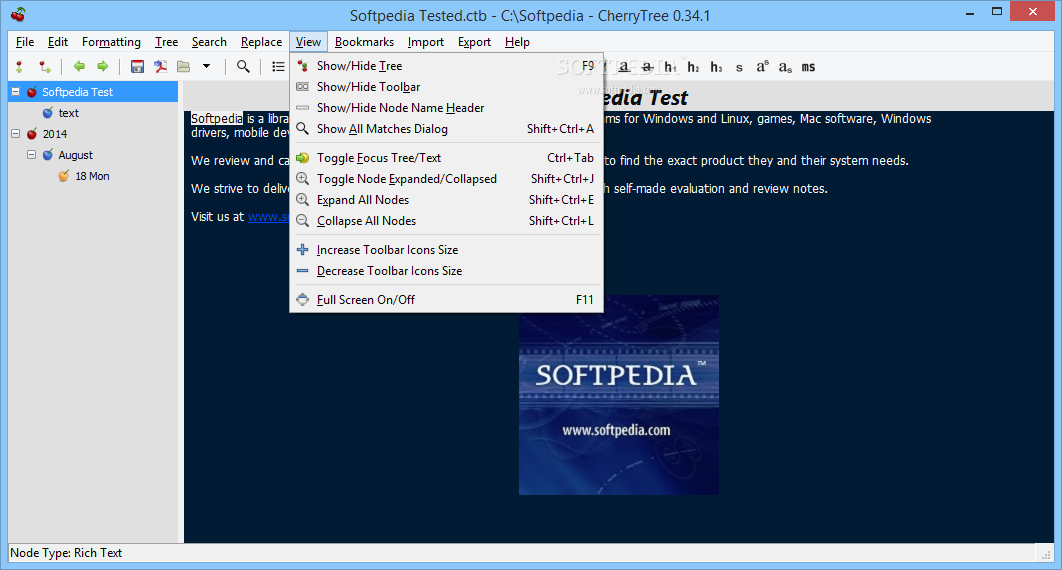Click the embedded Softpedia image

point(619,395)
